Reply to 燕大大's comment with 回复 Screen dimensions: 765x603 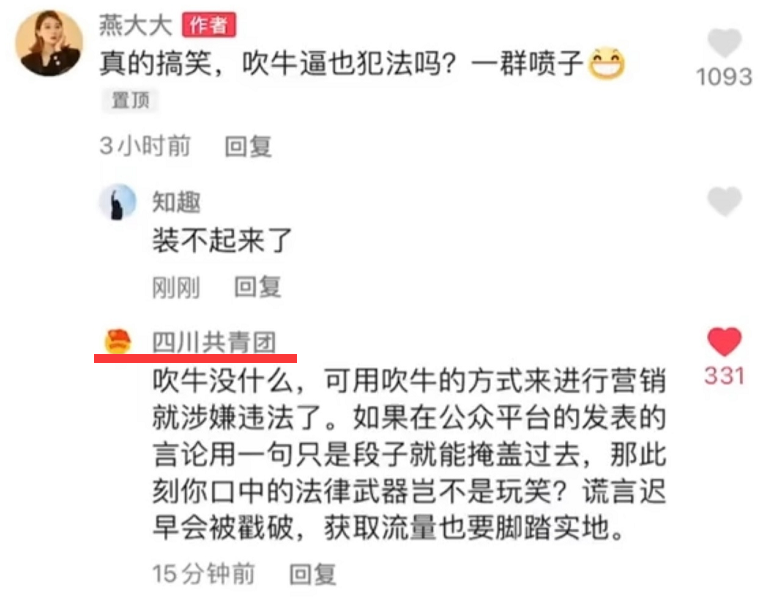point(248,146)
